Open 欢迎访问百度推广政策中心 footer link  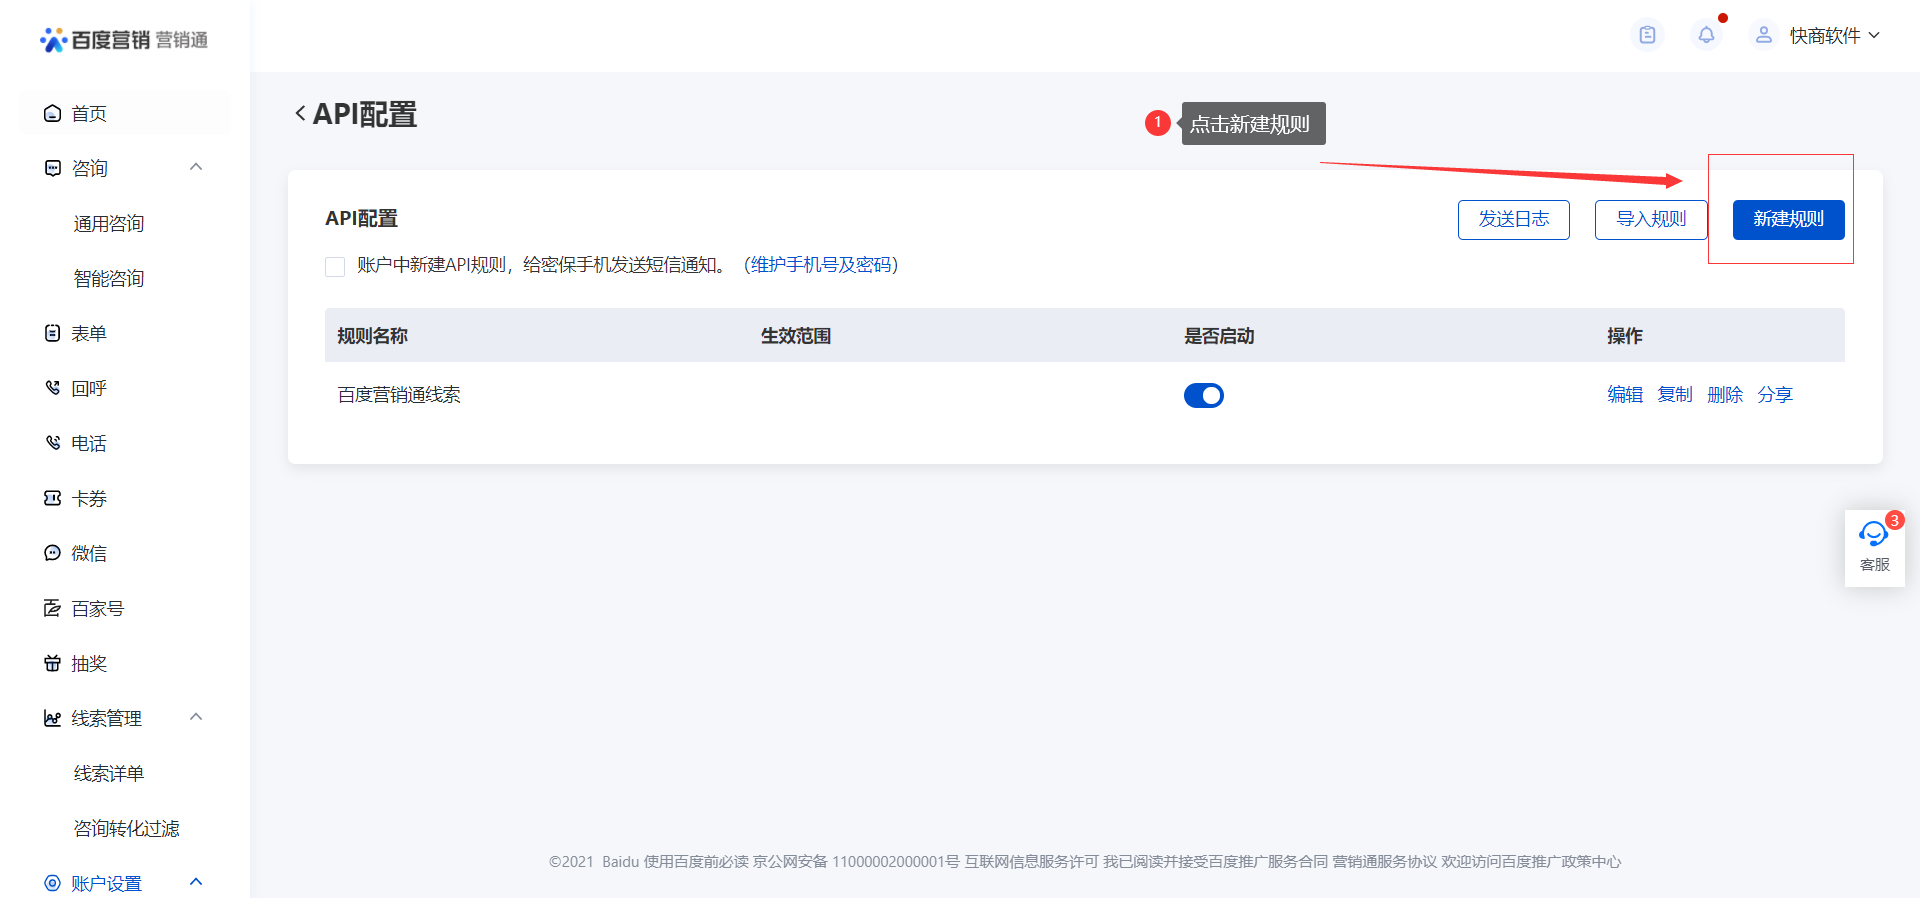coord(1531,862)
